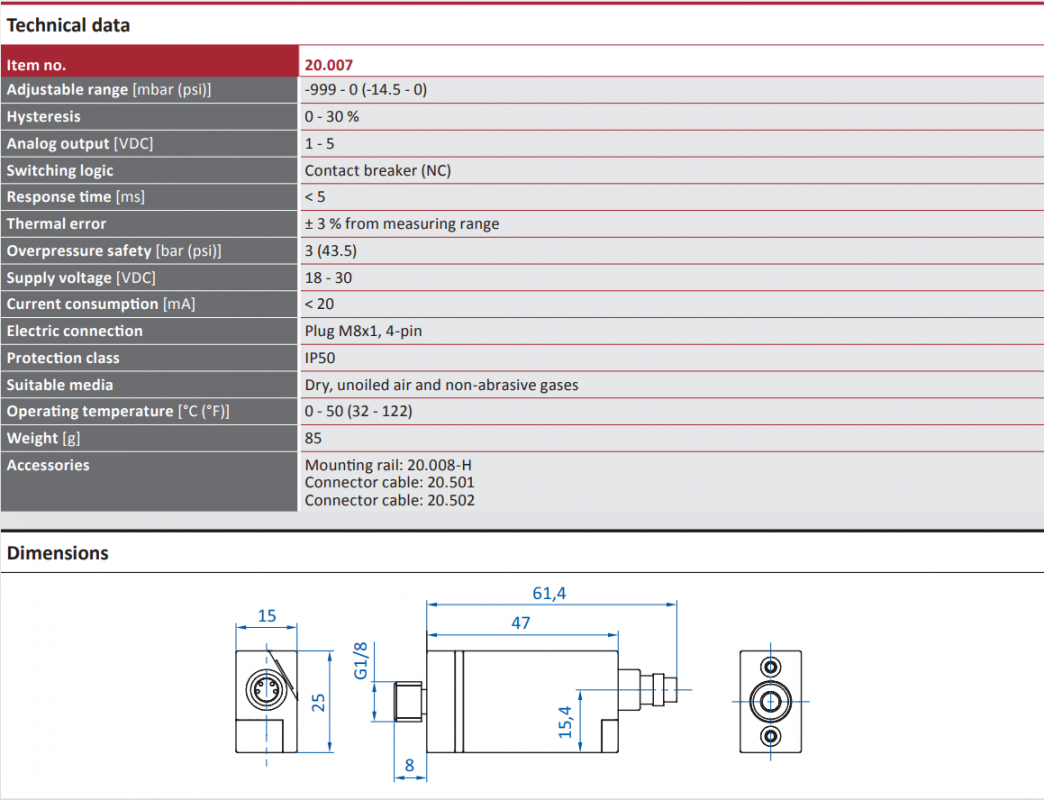The height and width of the screenshot is (800, 1044).
Task: Click hysteresis value '0 - 30 %'
Action: tap(332, 116)
